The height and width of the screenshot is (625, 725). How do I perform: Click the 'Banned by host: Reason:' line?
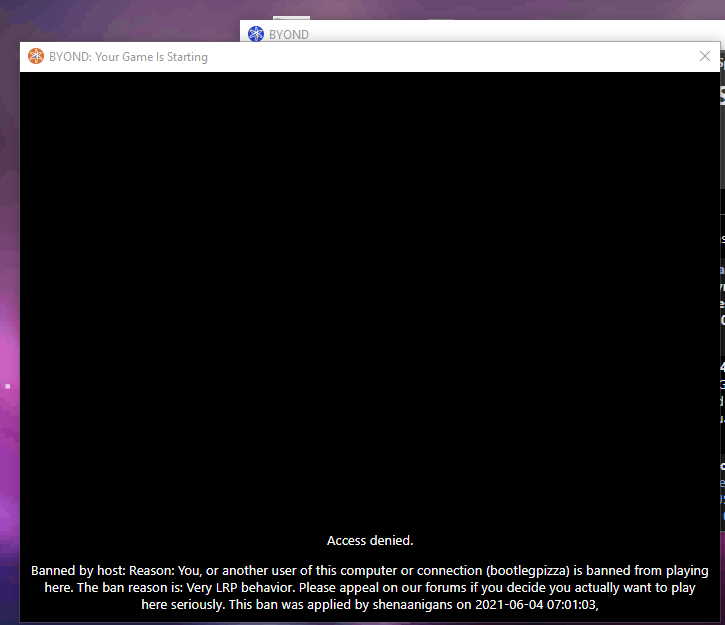coord(369,571)
